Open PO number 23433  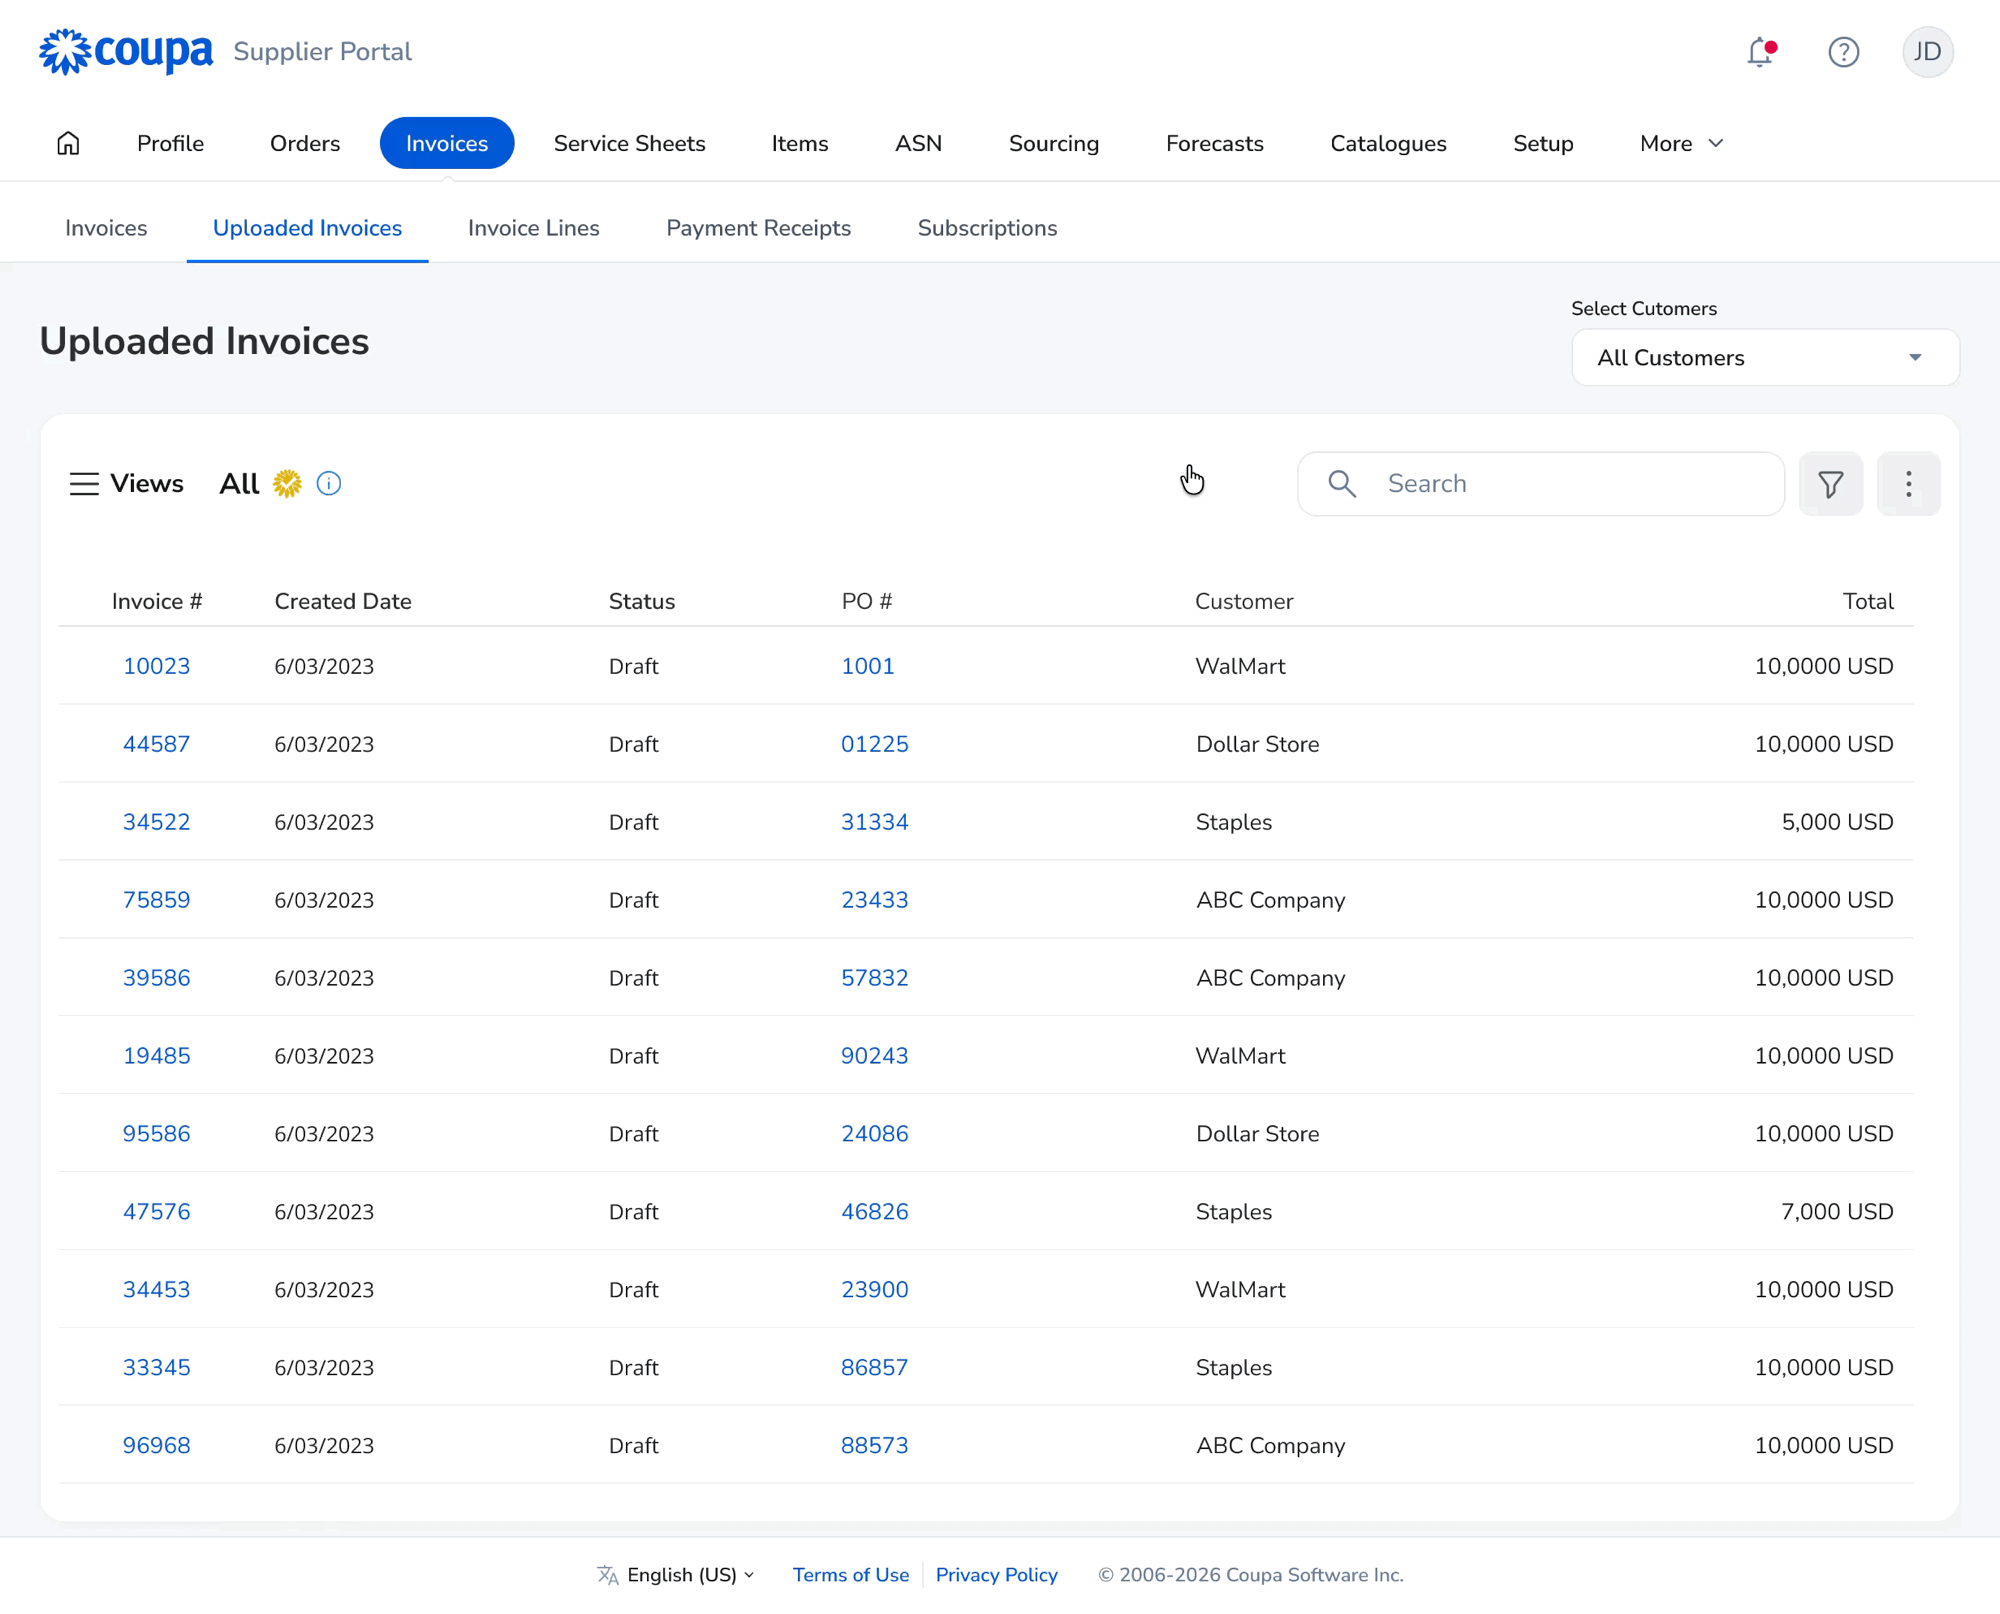pos(874,900)
